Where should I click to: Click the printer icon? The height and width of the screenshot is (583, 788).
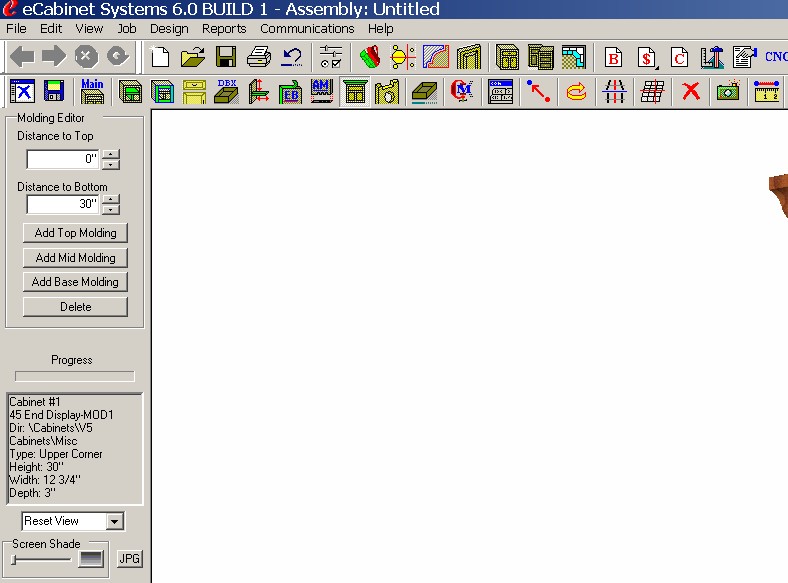coord(259,57)
